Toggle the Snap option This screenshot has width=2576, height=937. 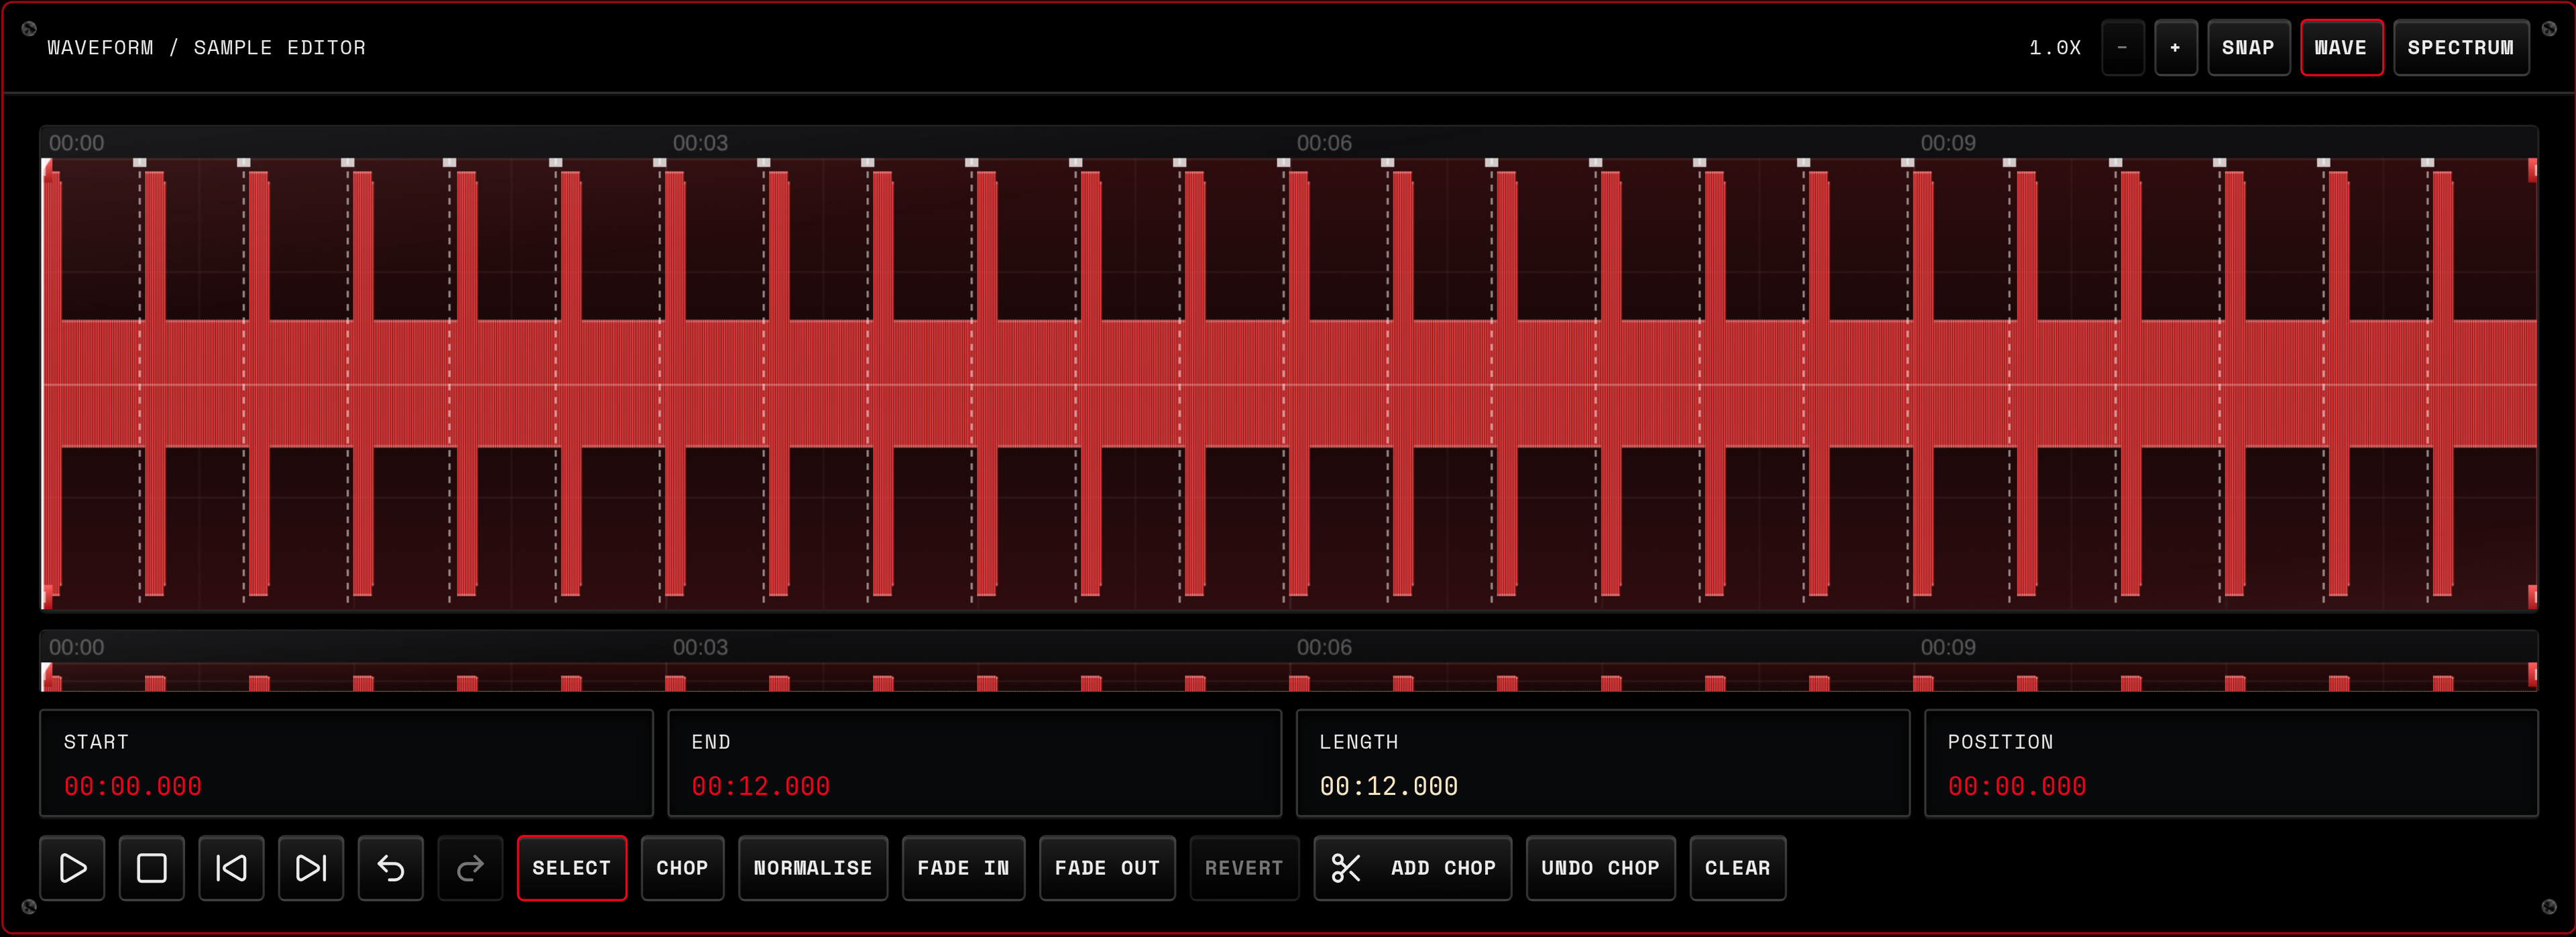click(2248, 47)
